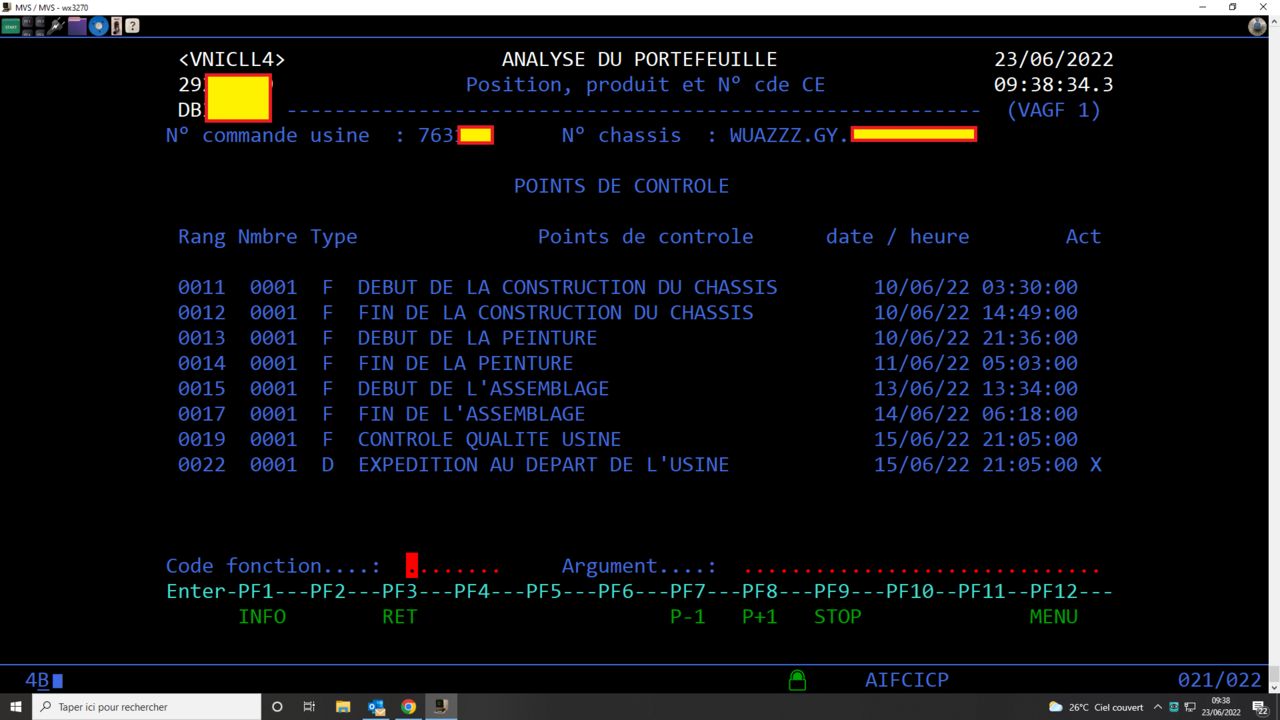Click the power plug connect icon

[x=55, y=26]
